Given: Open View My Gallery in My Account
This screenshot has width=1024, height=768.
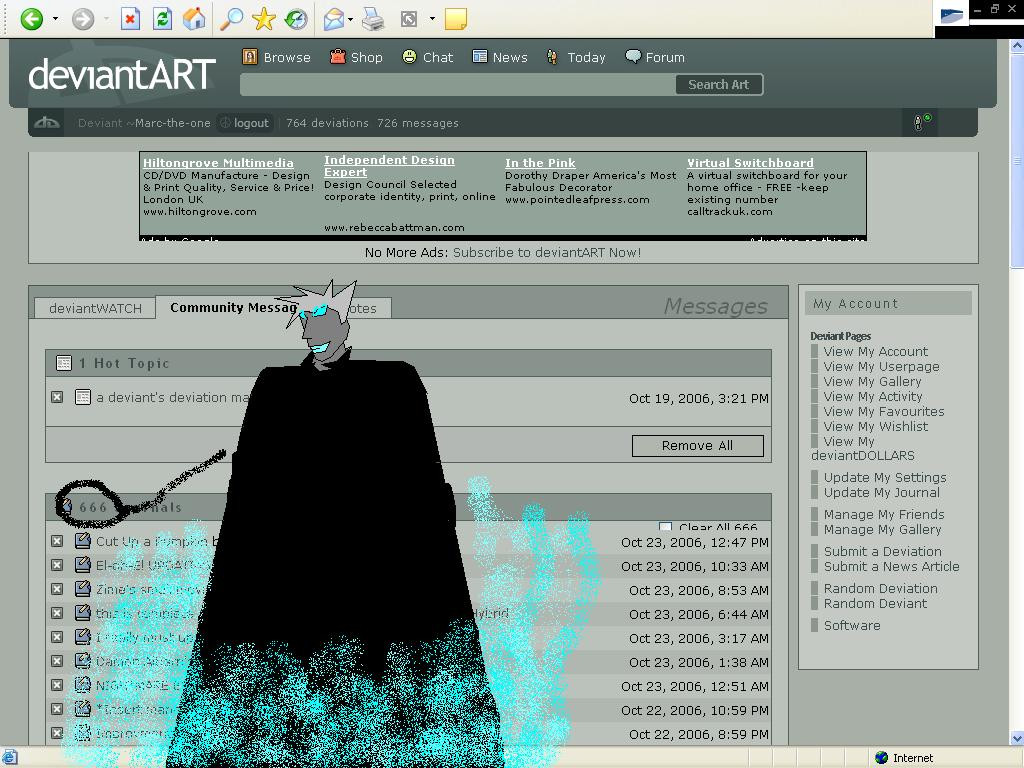Looking at the screenshot, I should tap(872, 381).
